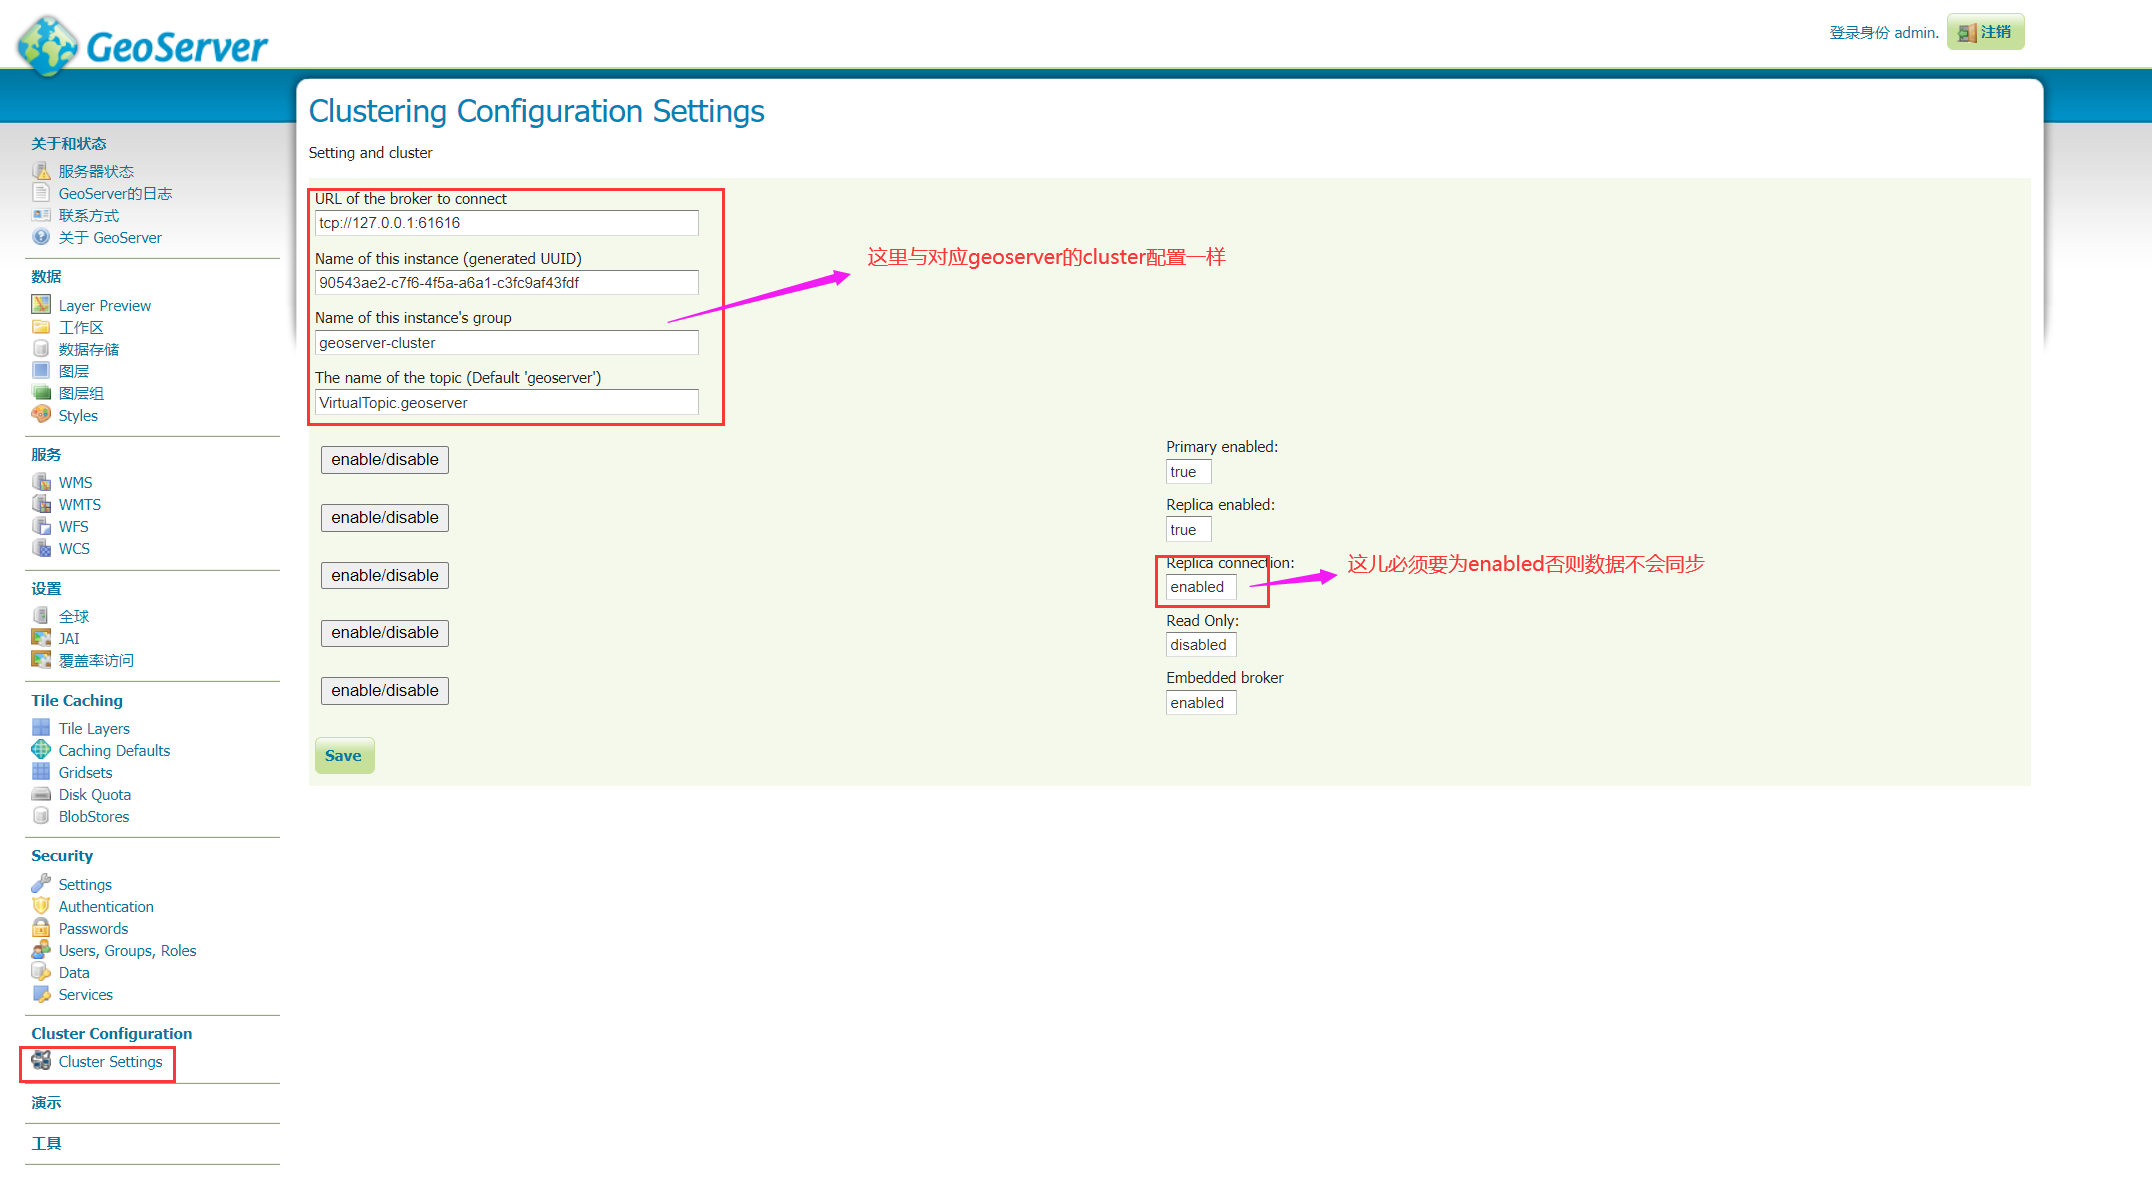Viewport: 2152px width, 1199px height.
Task: Click the Security Services icon
Action: [x=41, y=994]
